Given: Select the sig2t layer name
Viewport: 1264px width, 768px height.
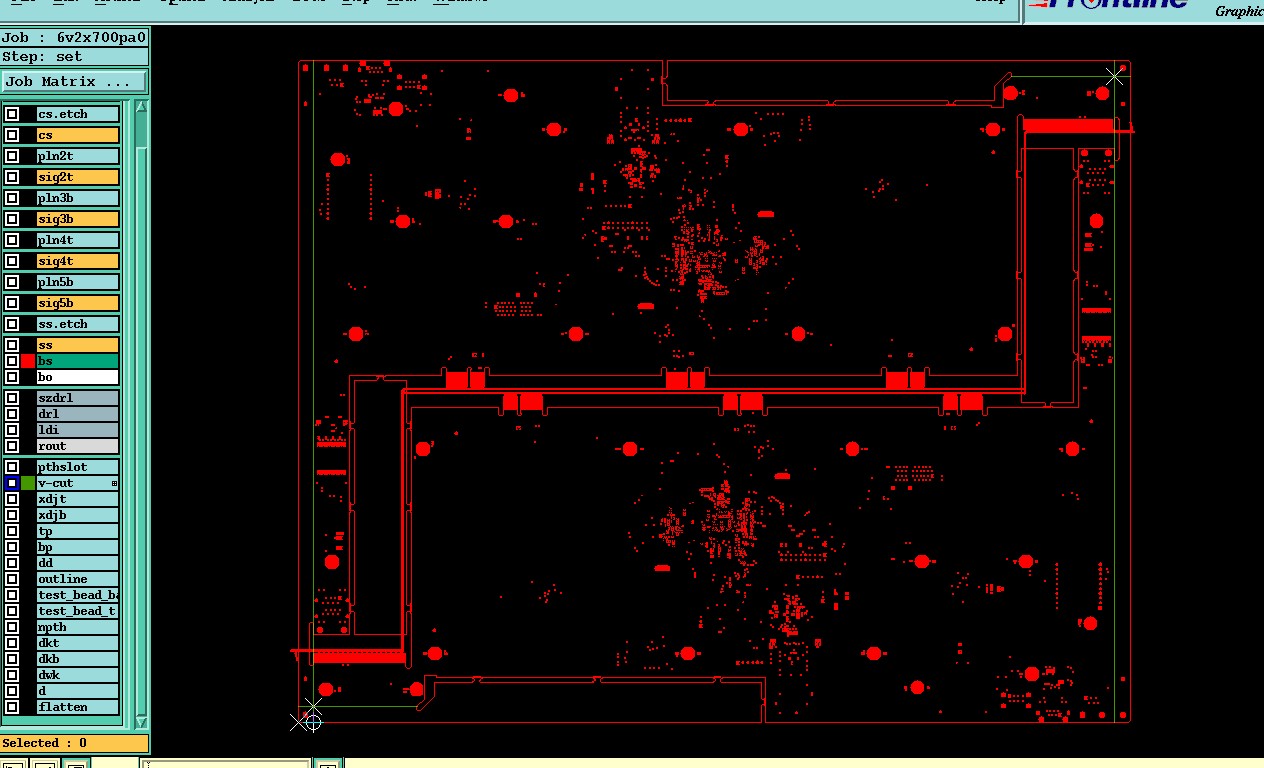Looking at the screenshot, I should 78,177.
